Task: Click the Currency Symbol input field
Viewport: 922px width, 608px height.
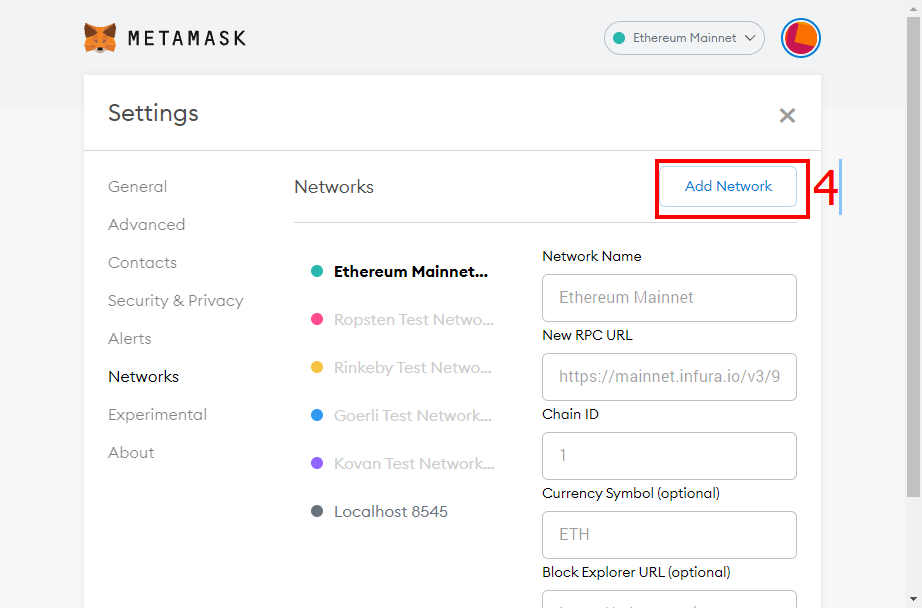Action: tap(669, 535)
